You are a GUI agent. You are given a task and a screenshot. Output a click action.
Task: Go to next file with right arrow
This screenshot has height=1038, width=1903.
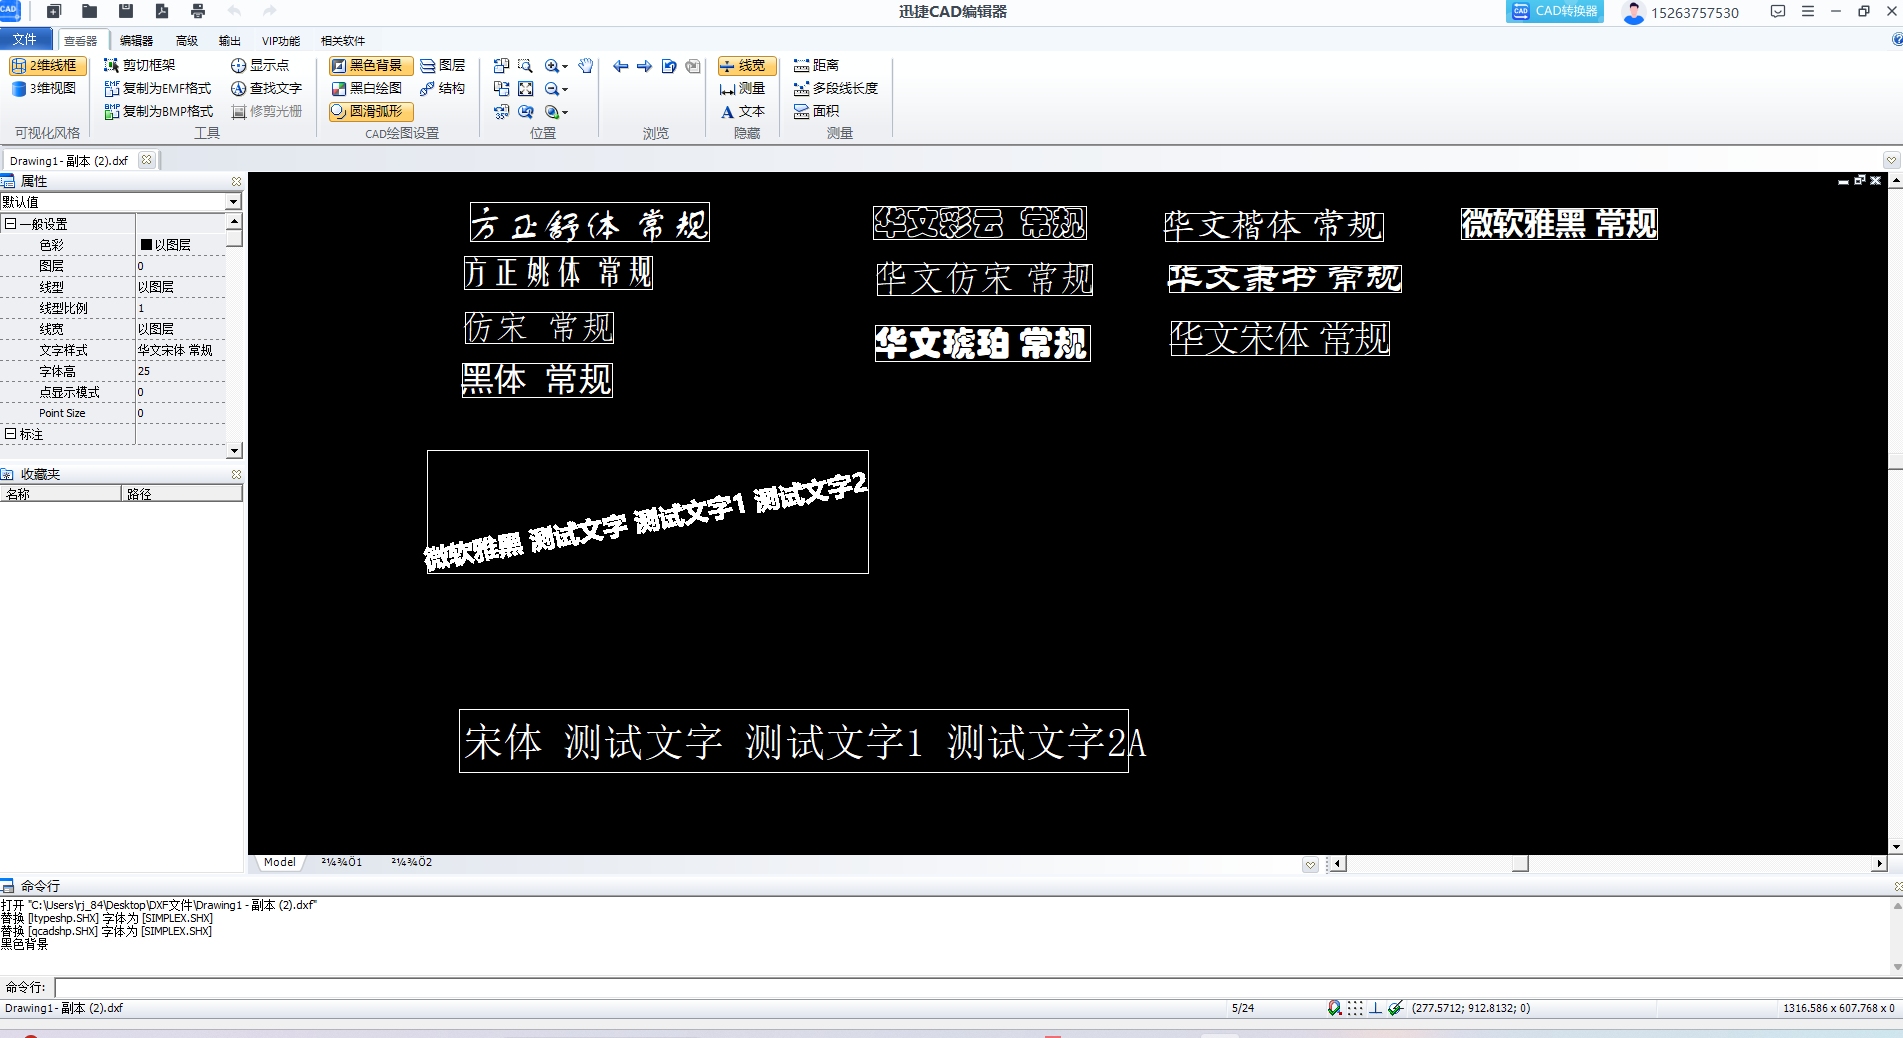coord(645,66)
